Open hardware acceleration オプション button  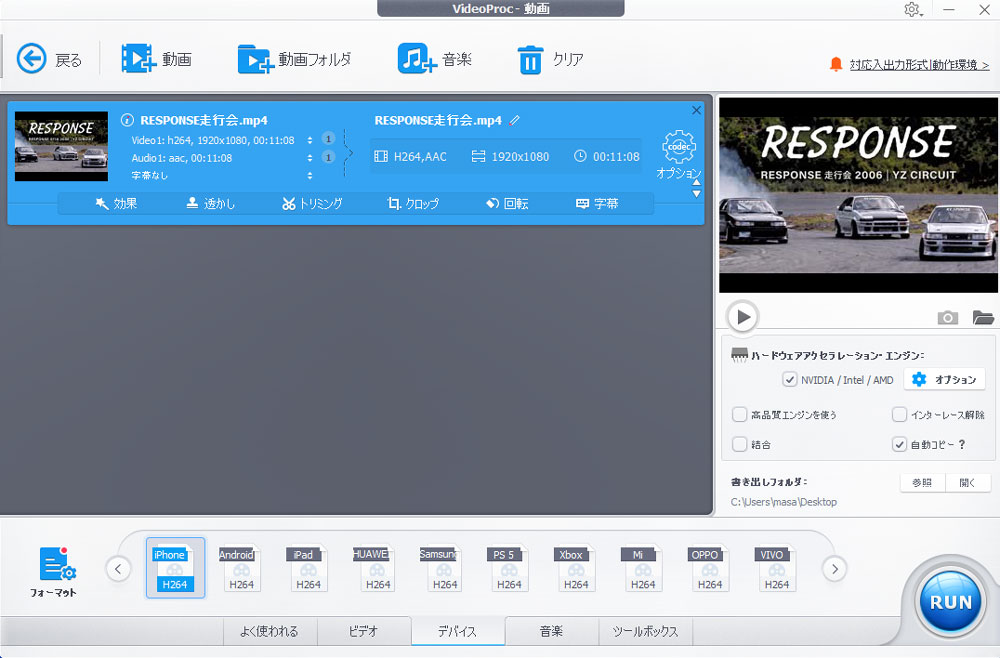(x=945, y=379)
